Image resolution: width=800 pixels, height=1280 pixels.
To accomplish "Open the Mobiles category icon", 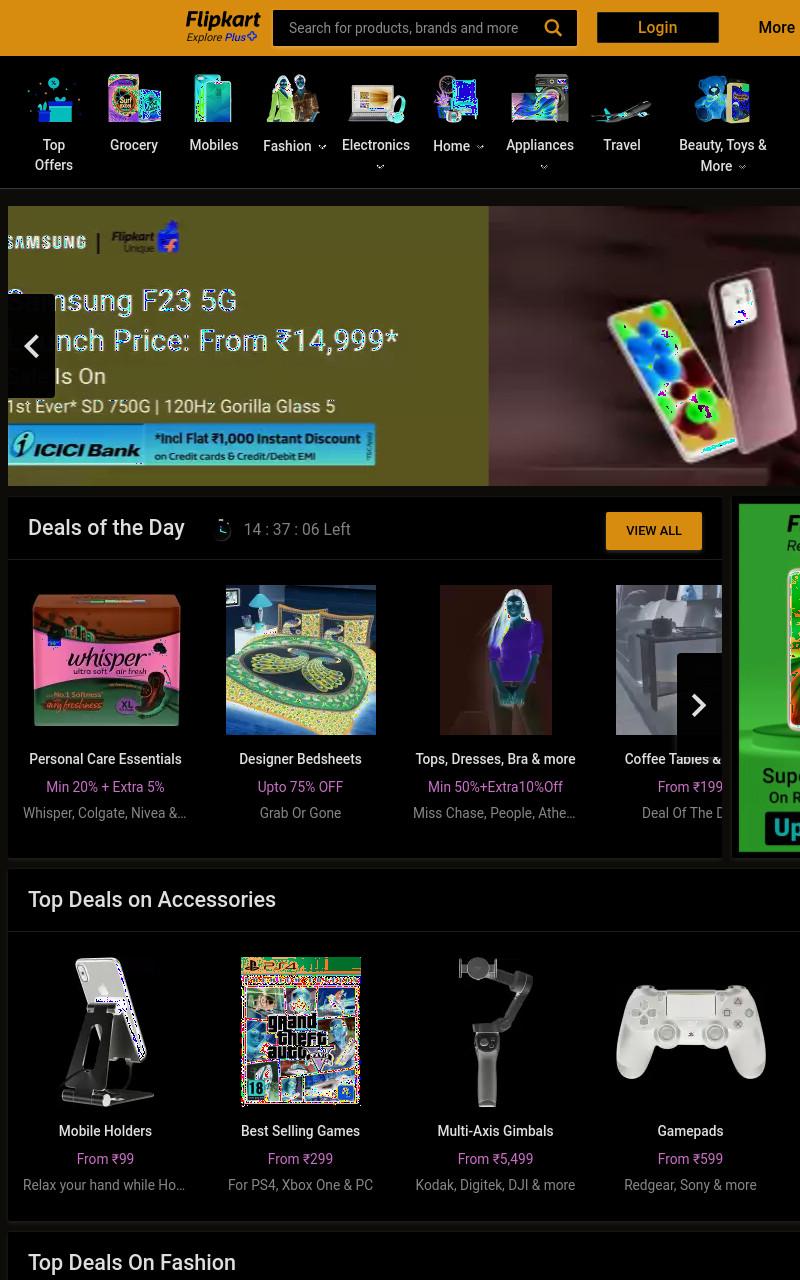I will click(x=214, y=99).
